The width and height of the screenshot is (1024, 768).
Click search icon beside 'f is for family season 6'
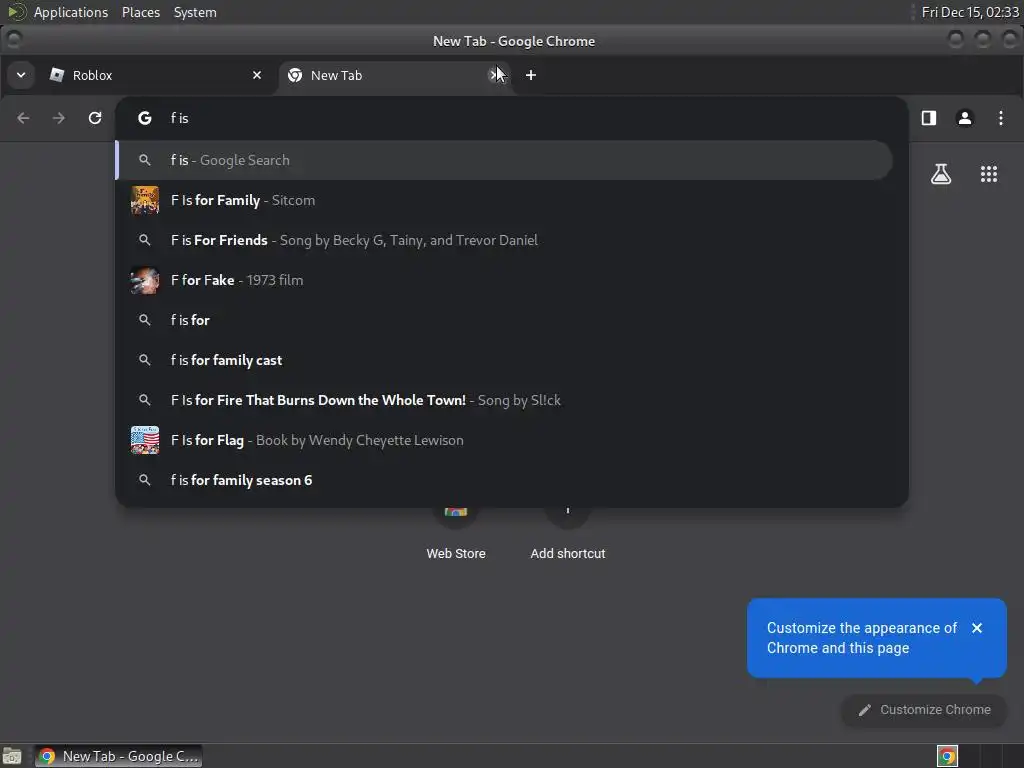click(145, 480)
